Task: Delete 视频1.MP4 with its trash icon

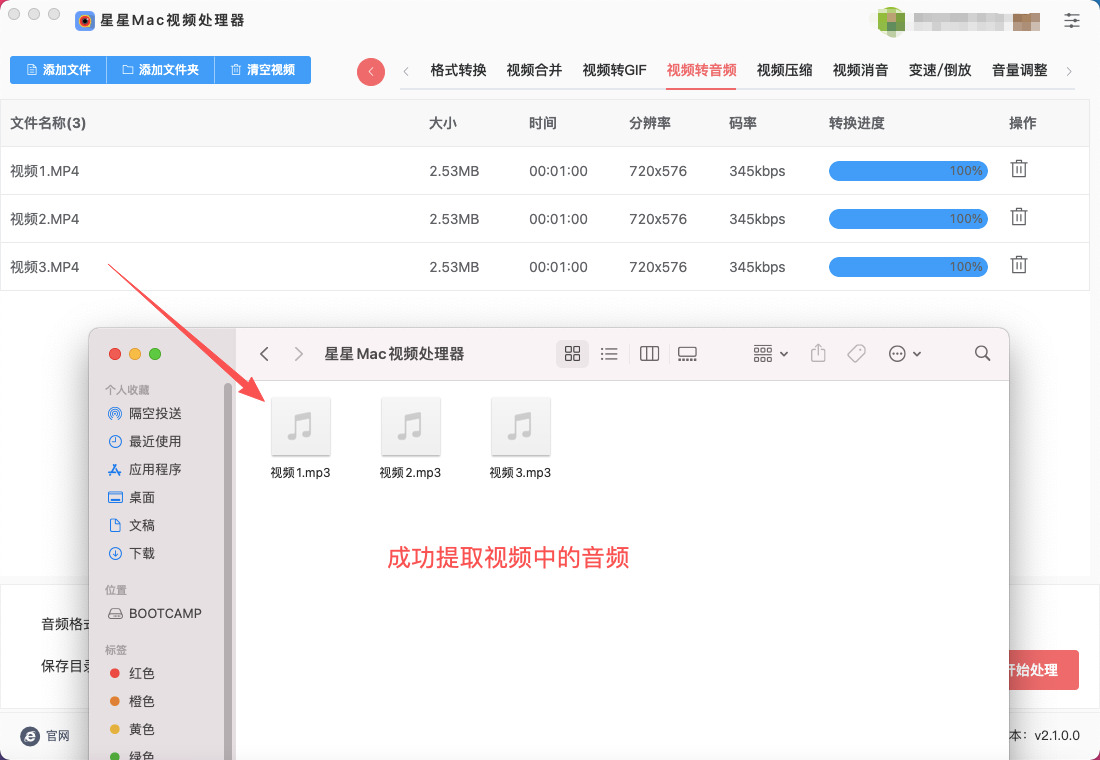Action: pos(1018,169)
